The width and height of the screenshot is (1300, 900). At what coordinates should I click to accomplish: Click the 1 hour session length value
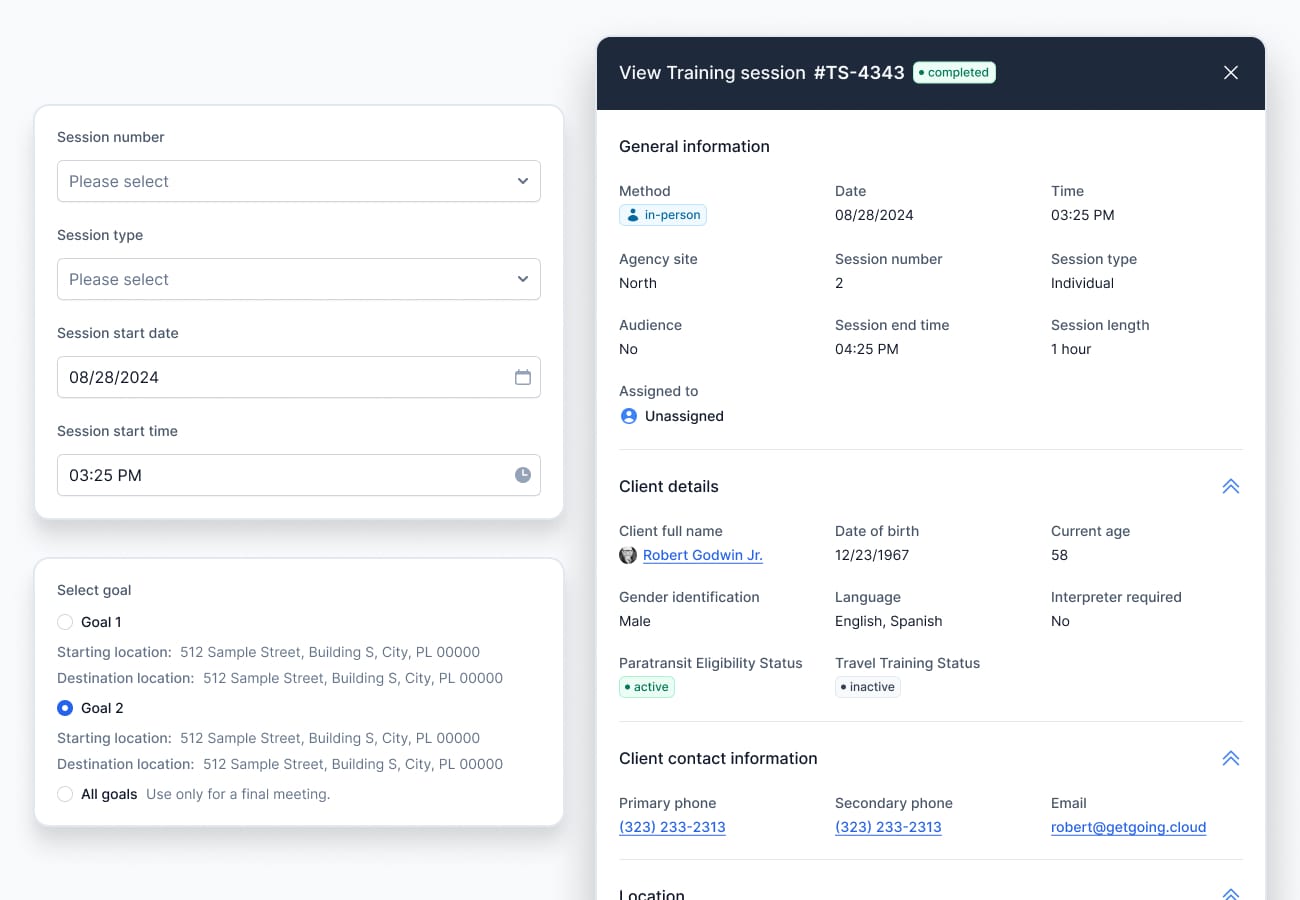pyautogui.click(x=1071, y=349)
